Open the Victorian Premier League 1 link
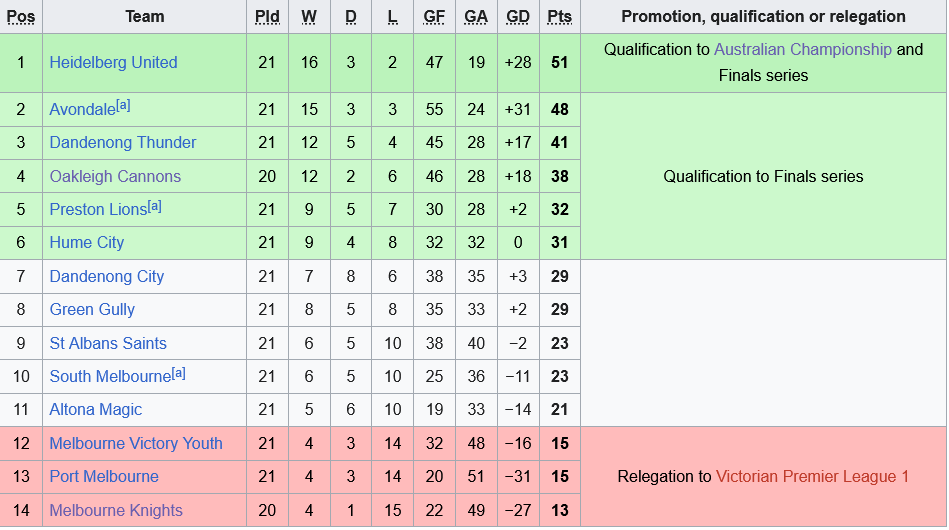The image size is (949, 530). [x=812, y=477]
